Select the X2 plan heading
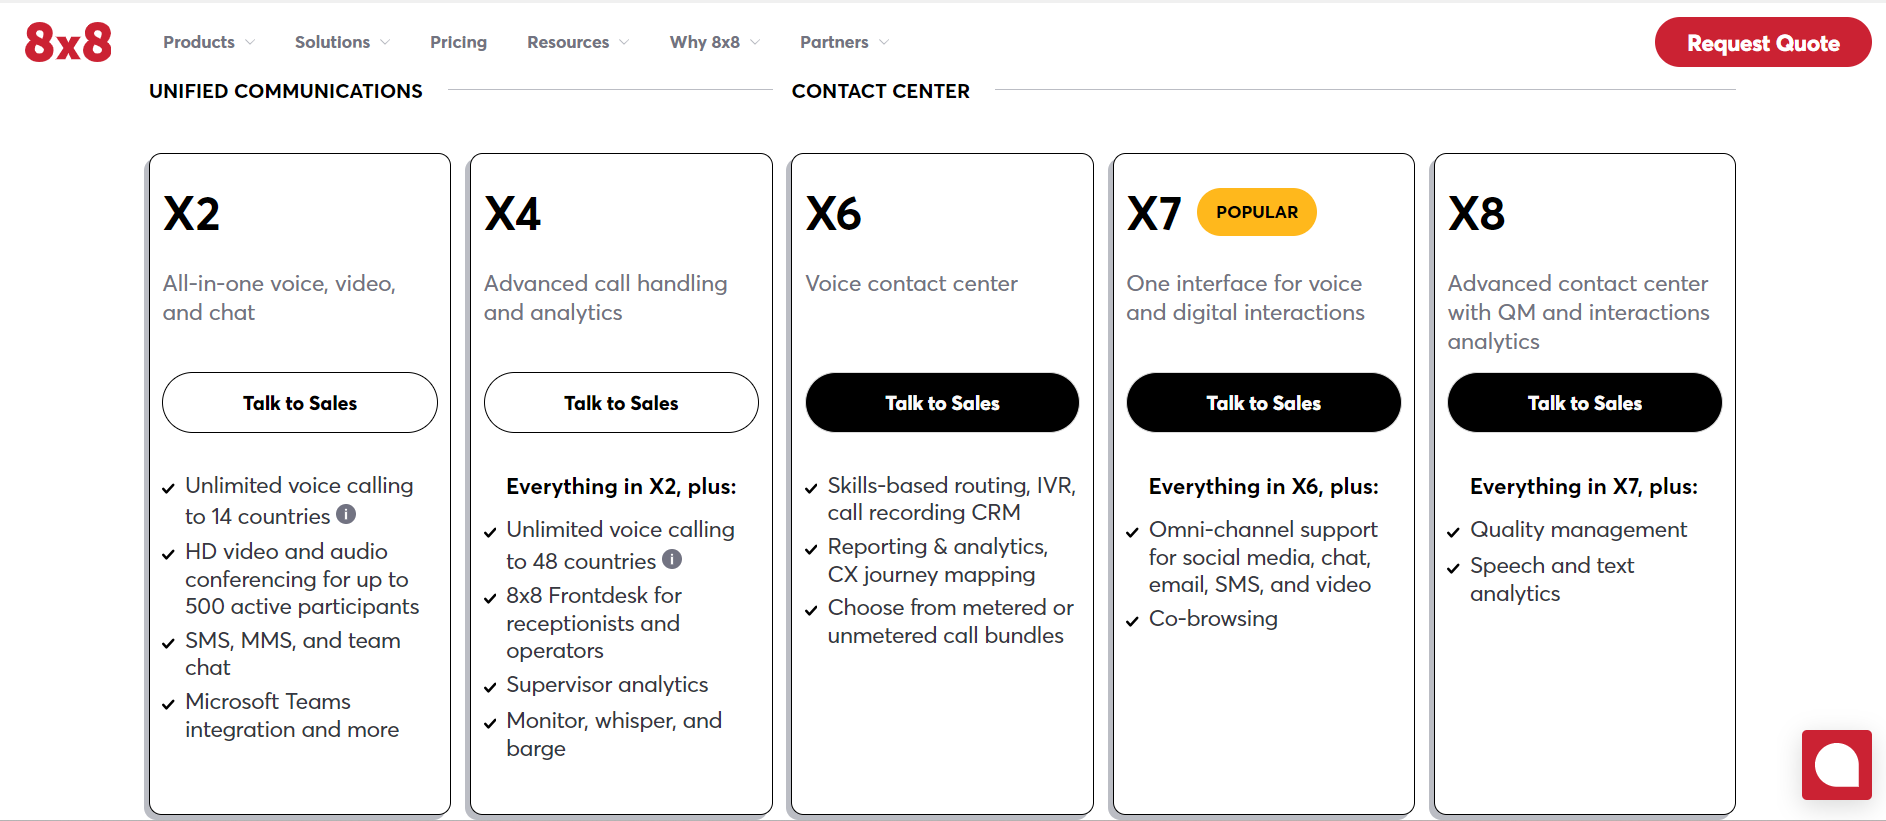This screenshot has height=821, width=1886. (192, 214)
